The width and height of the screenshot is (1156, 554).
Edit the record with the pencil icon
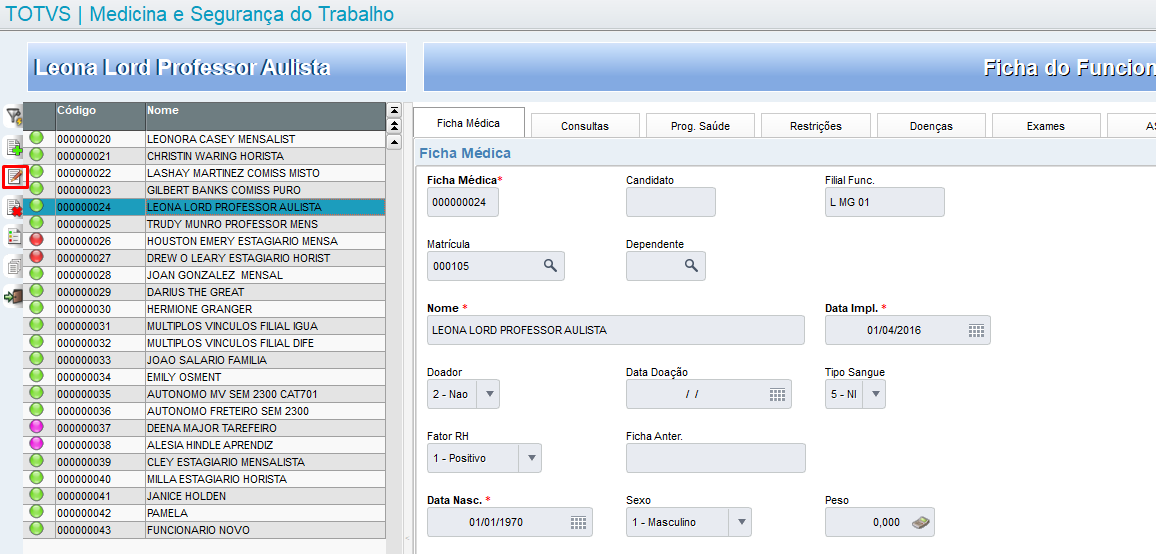(15, 177)
